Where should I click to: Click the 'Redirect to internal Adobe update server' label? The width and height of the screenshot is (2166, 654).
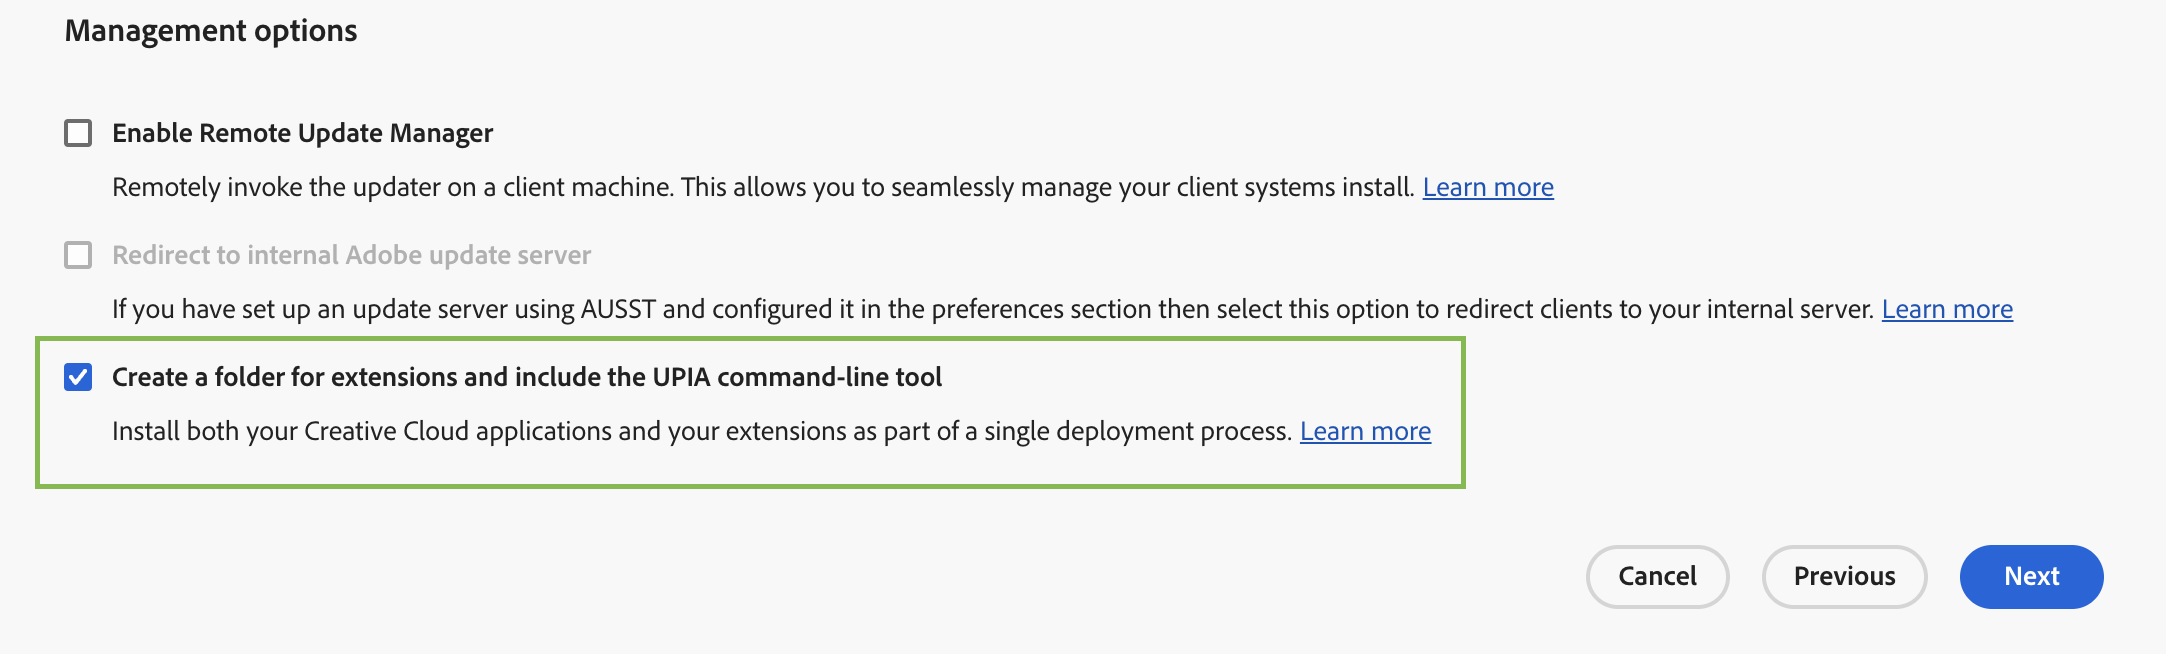click(x=351, y=255)
